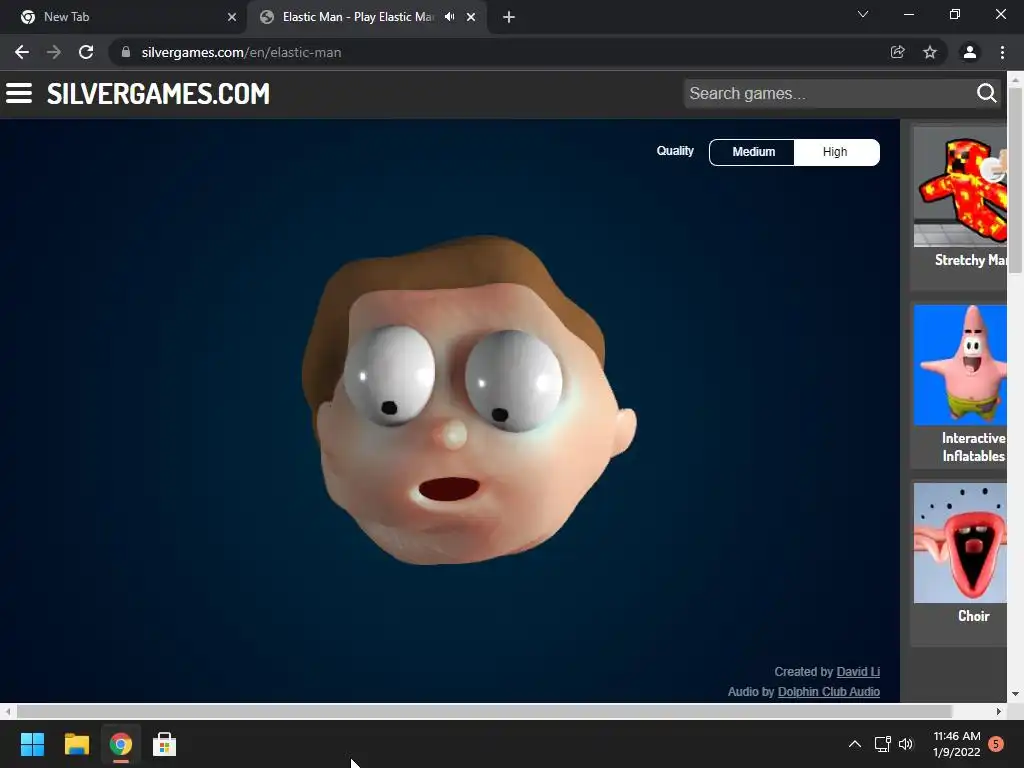Click the Chrome taskbar icon

121,744
